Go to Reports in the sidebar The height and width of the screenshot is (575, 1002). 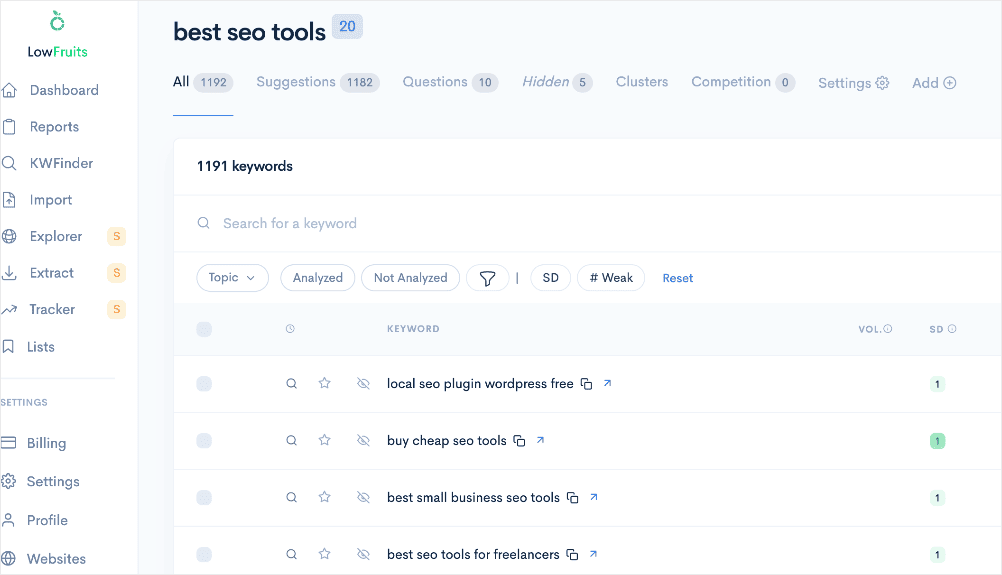tap(41, 126)
